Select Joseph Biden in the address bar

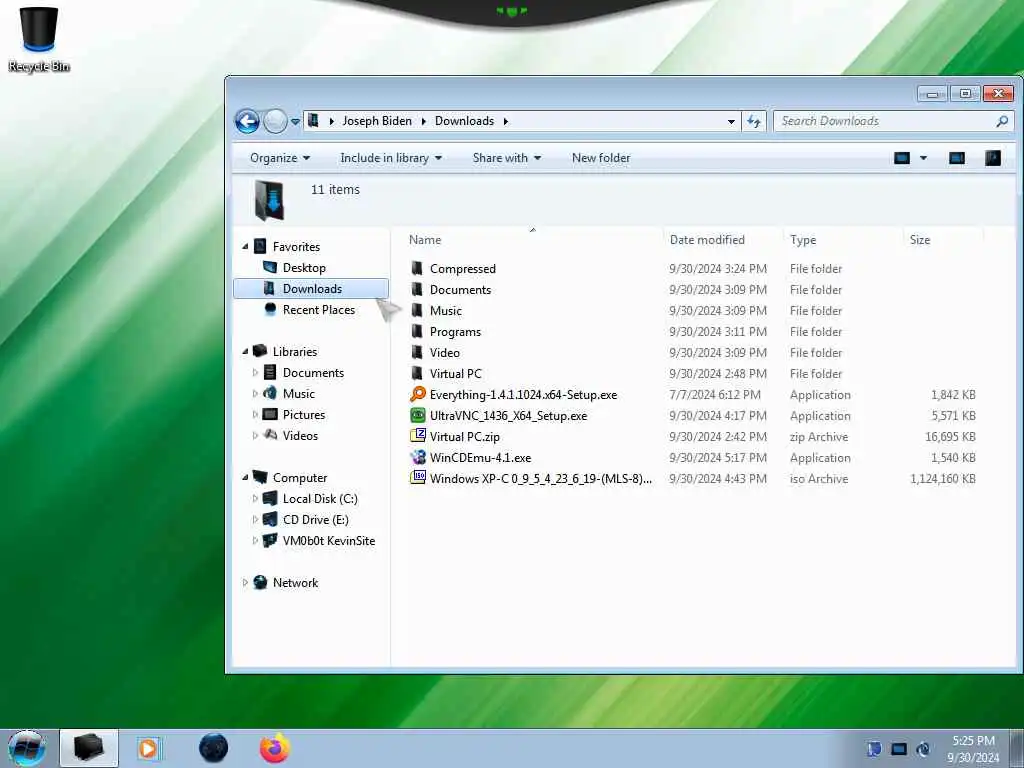pos(377,121)
